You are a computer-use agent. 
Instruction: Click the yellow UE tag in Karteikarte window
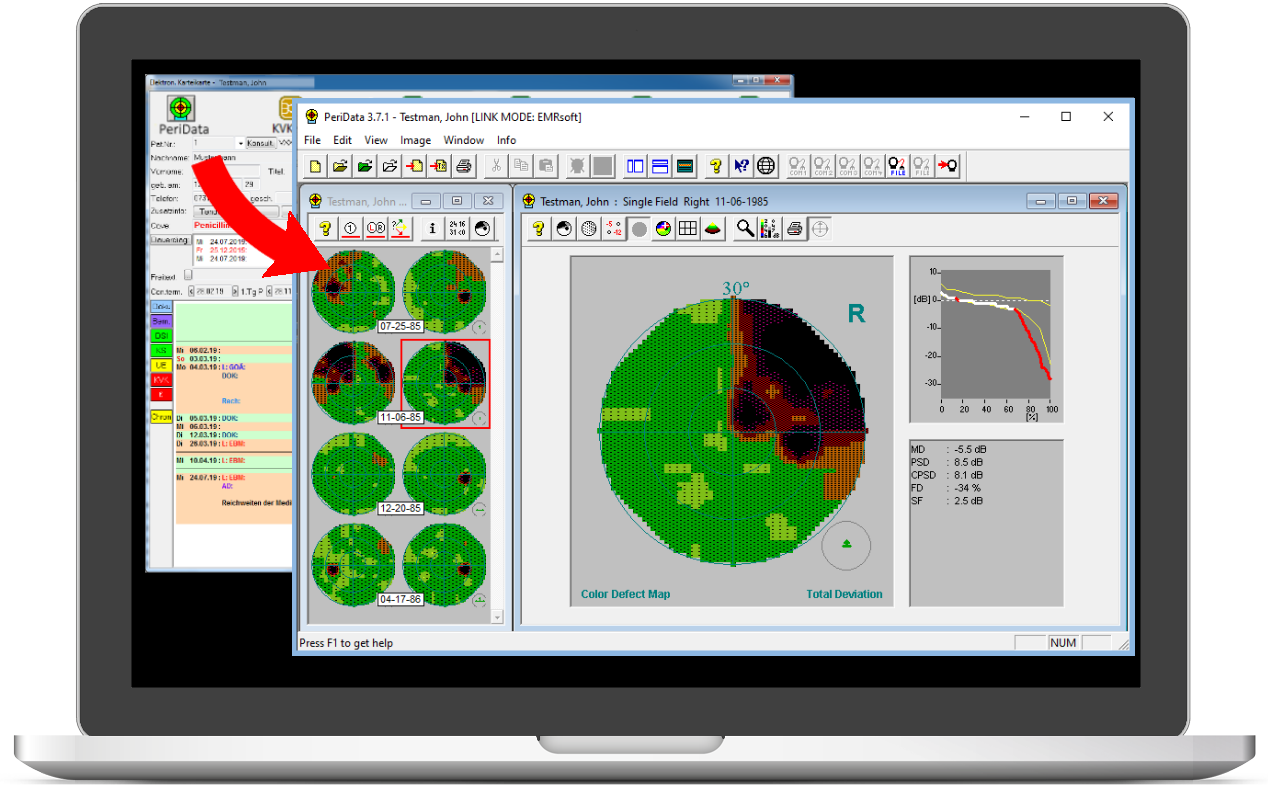160,365
